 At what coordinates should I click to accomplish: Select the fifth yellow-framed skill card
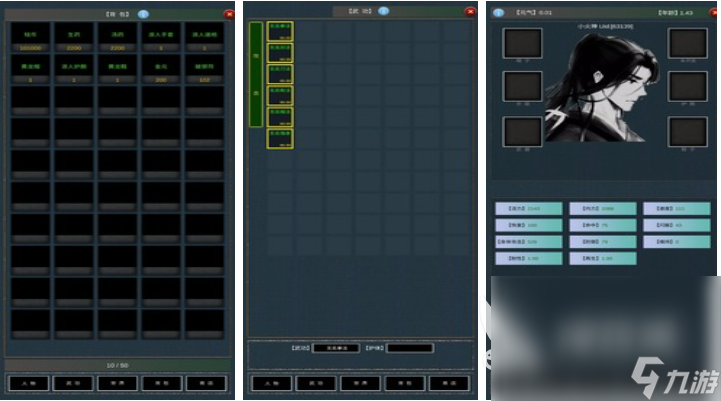tap(280, 117)
